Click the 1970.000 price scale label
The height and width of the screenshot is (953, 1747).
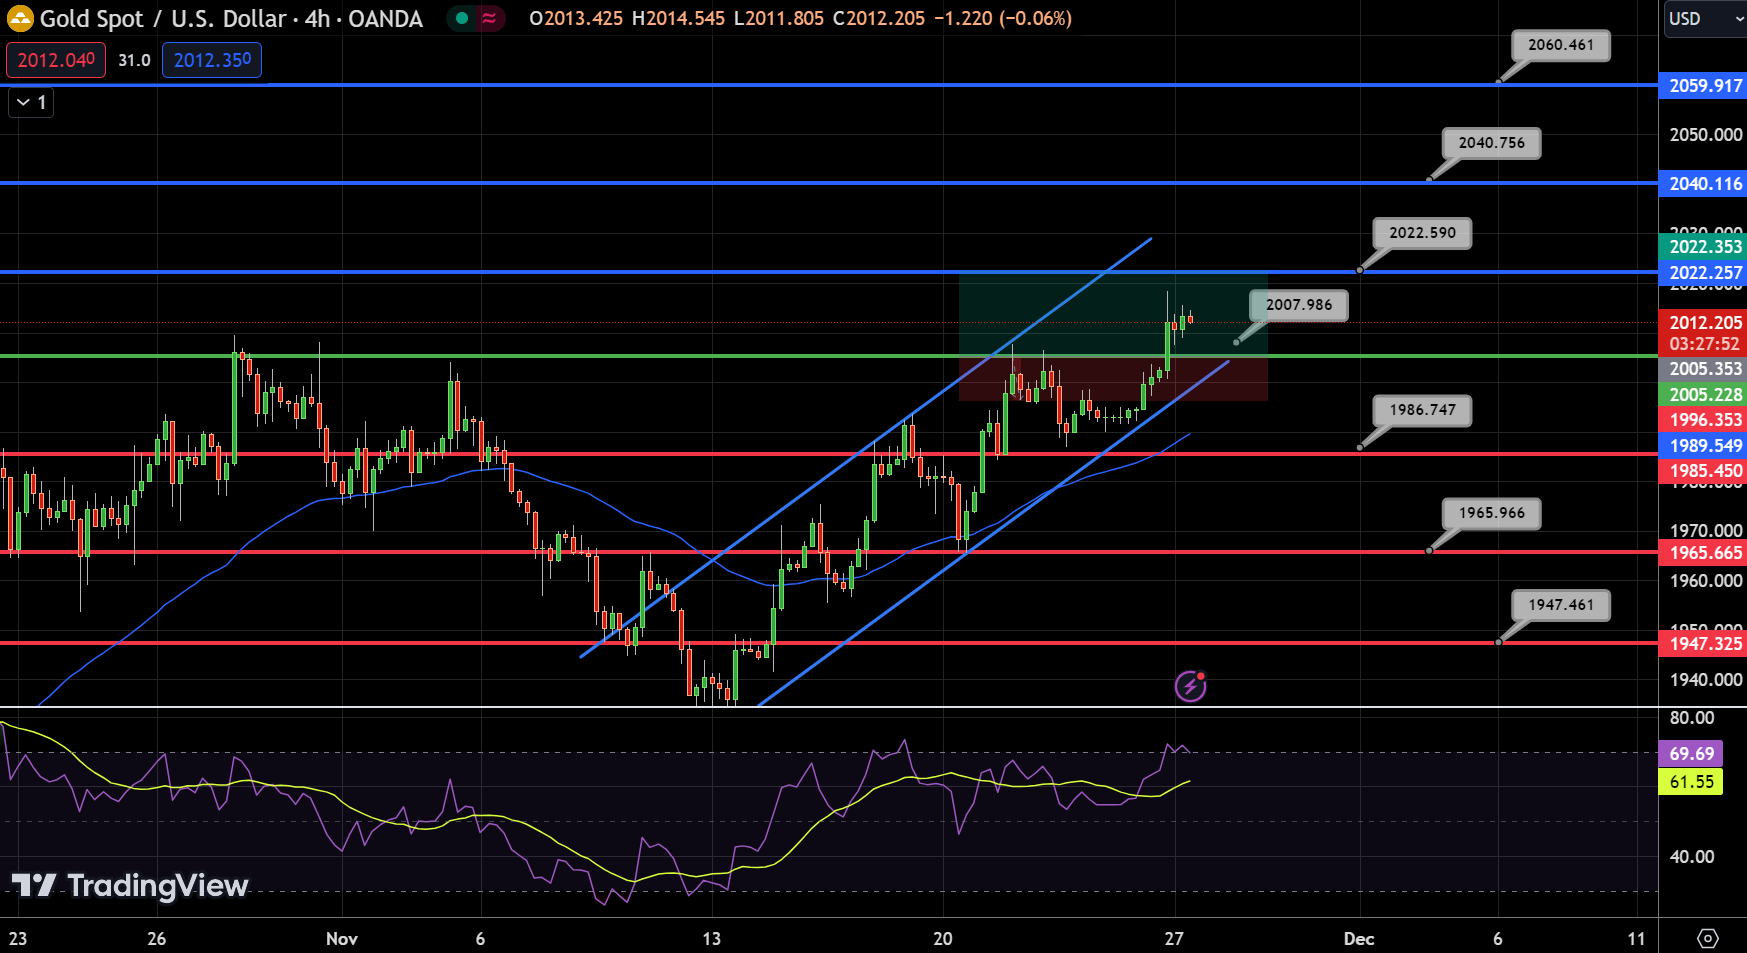point(1706,531)
